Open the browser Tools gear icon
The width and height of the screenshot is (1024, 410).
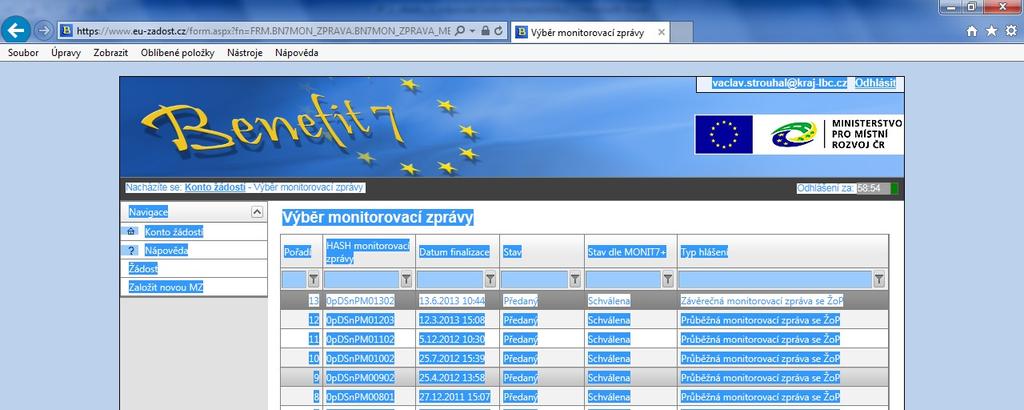tap(1011, 31)
